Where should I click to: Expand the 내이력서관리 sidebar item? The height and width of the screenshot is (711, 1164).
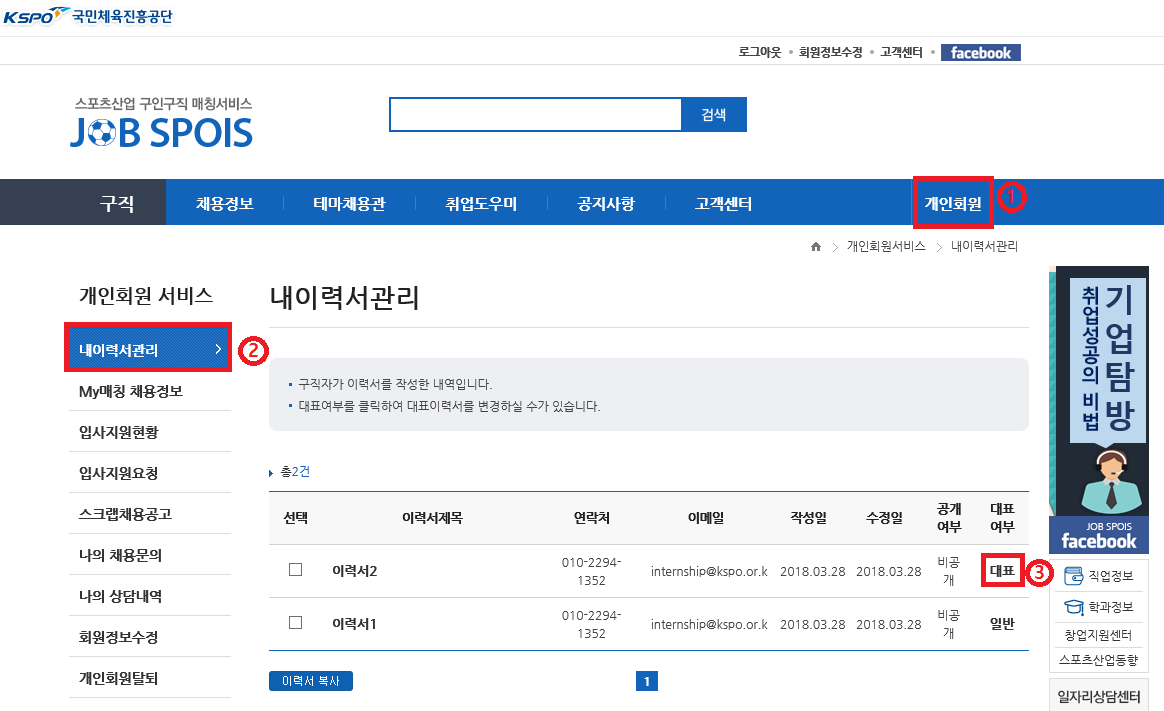(149, 349)
